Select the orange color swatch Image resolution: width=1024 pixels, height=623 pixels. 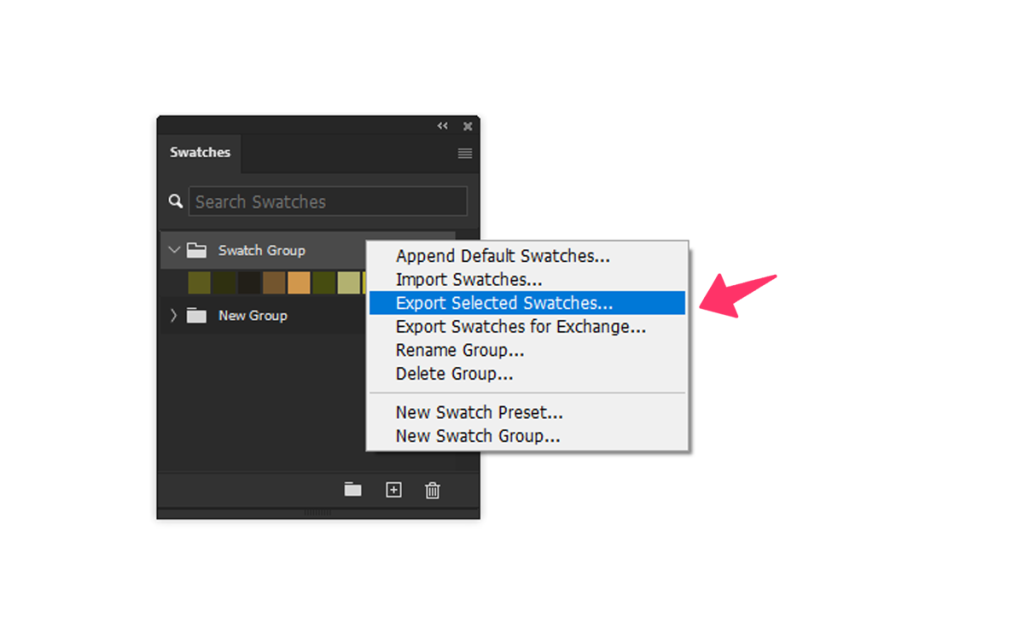(x=299, y=283)
